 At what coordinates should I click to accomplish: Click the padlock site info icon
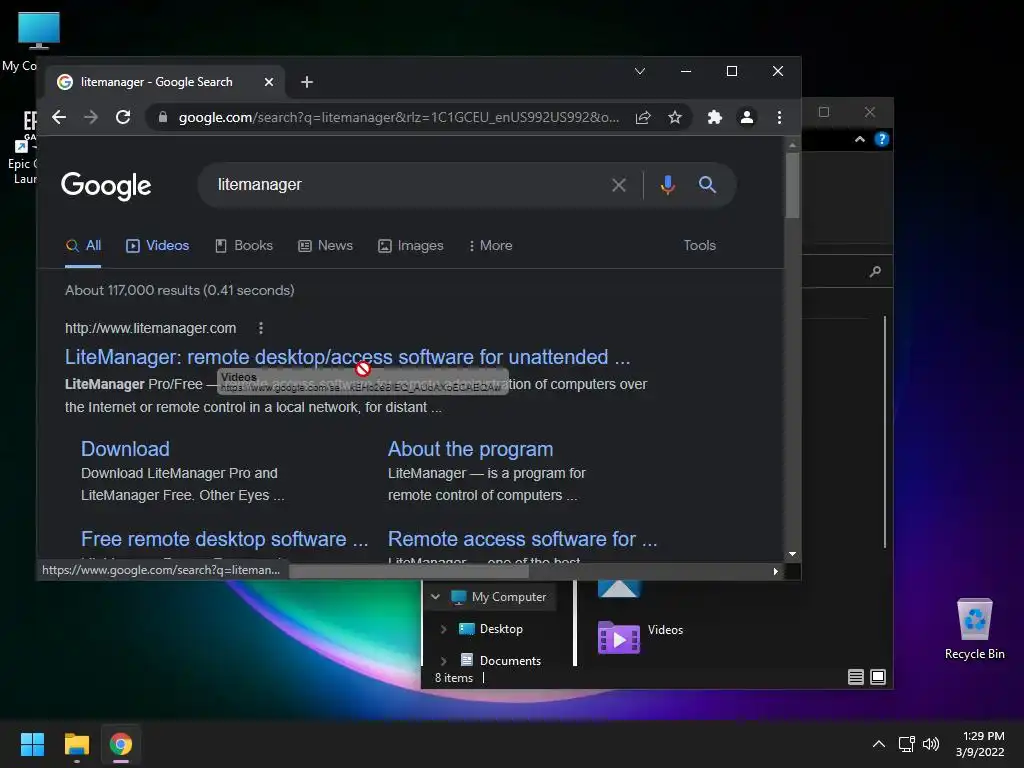(x=163, y=117)
